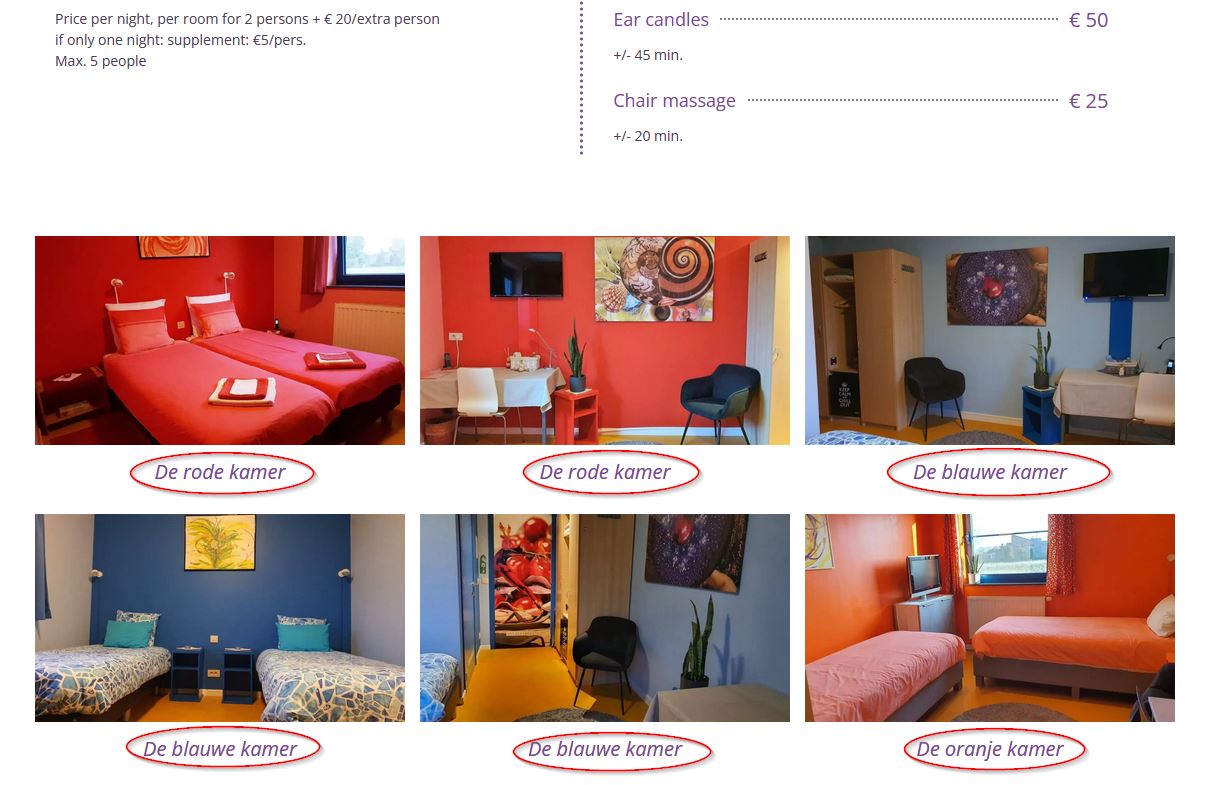Select 'De blauwe kamer' caption below wardrobe photo
The image size is (1224, 785).
[x=990, y=472]
